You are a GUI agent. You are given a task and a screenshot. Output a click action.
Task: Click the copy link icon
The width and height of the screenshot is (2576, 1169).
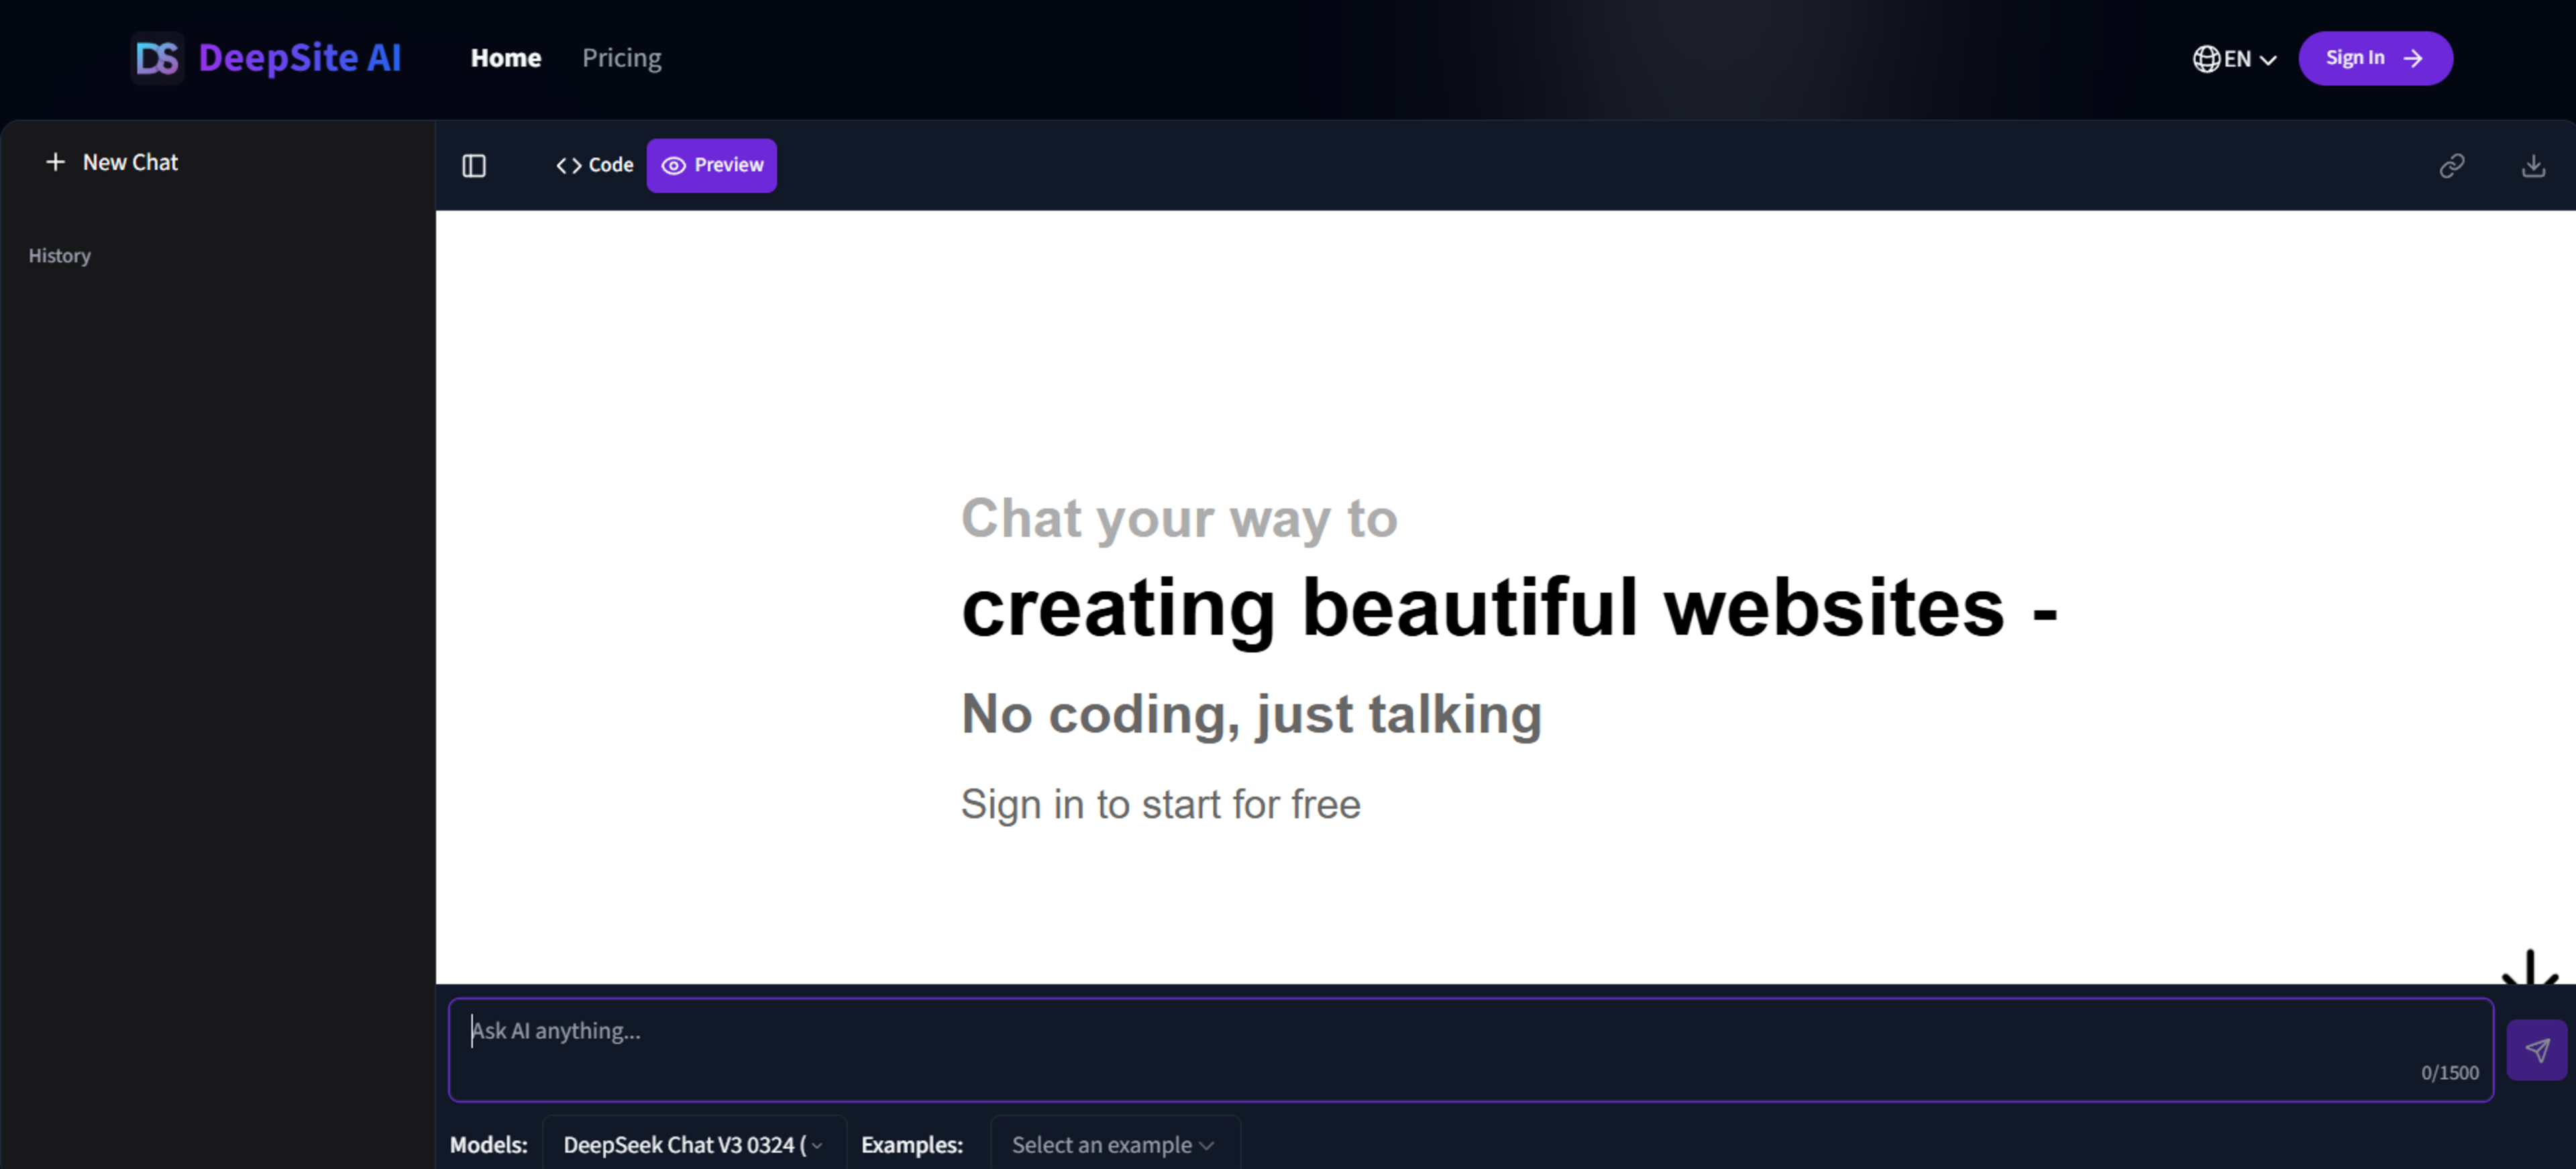2451,166
